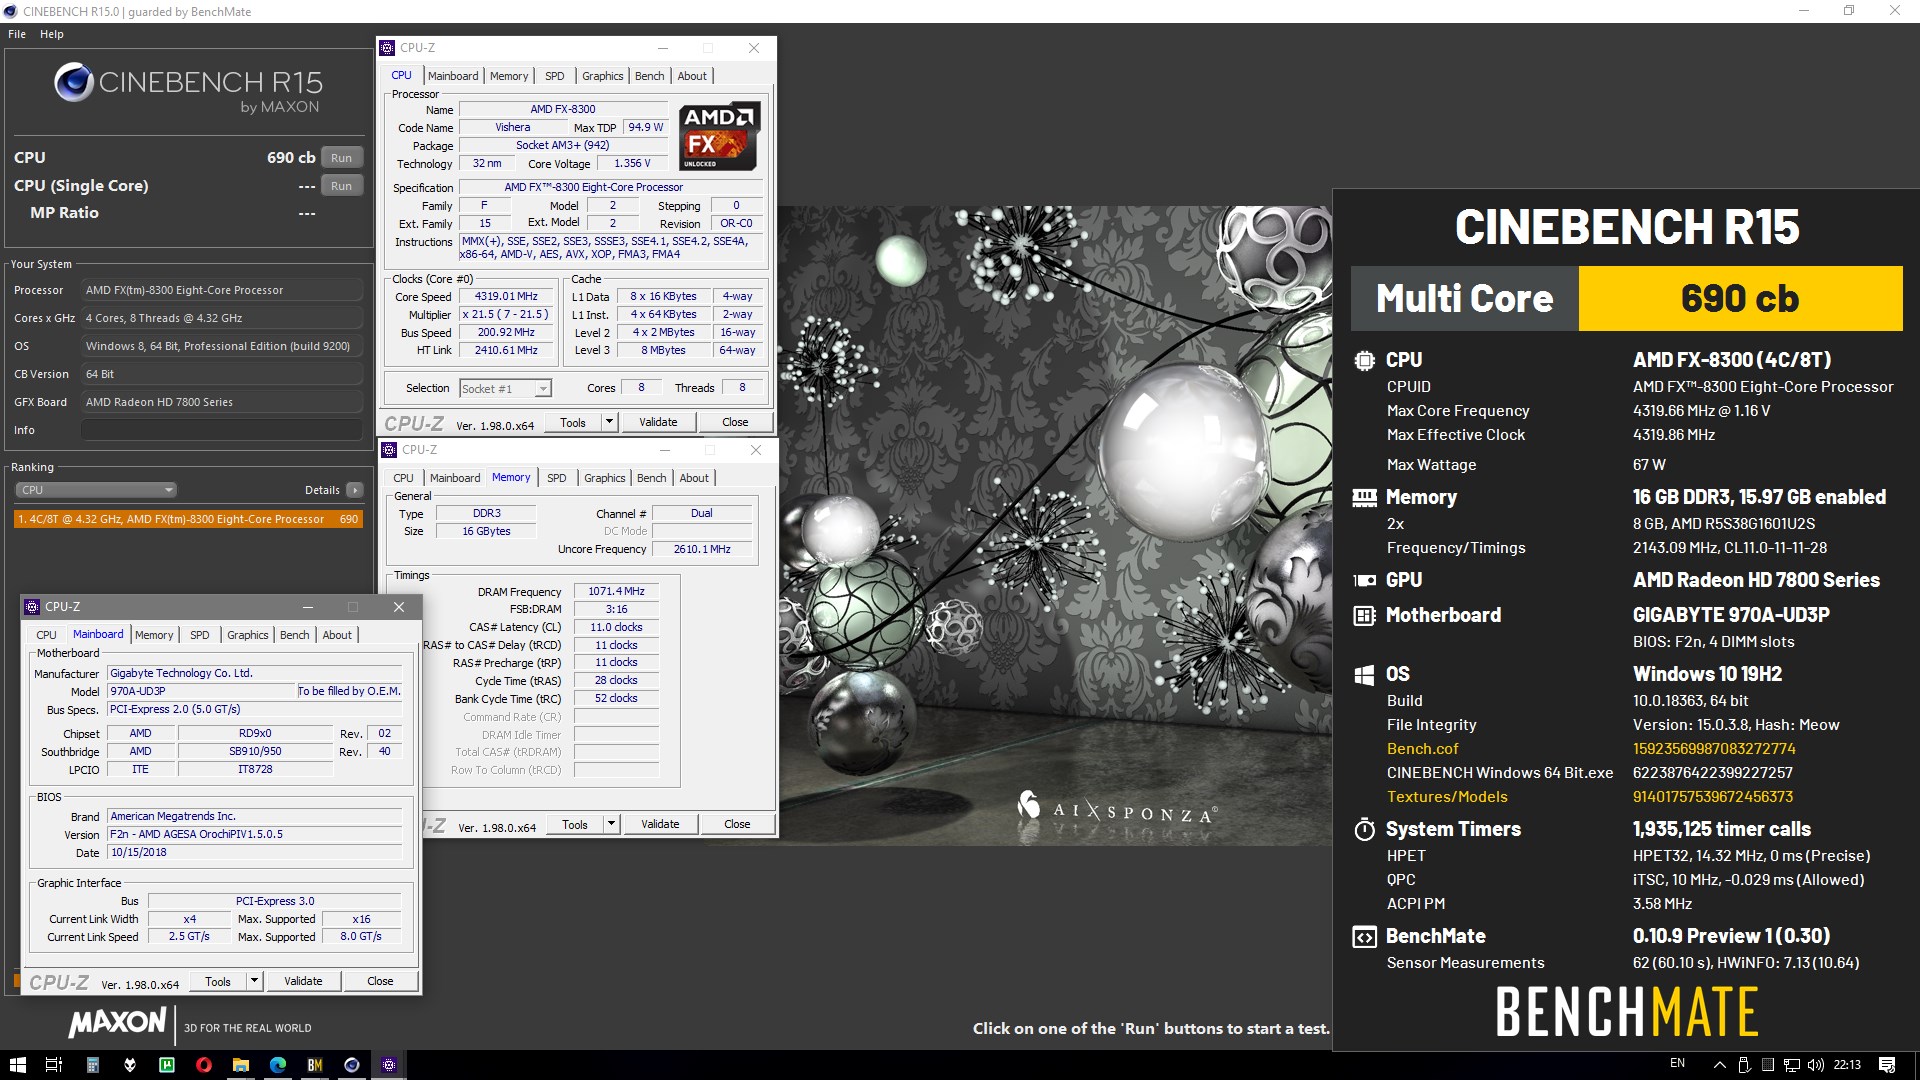Click the MAXON logo at the bottom
1920x1080 pixels.
pyautogui.click(x=118, y=1022)
